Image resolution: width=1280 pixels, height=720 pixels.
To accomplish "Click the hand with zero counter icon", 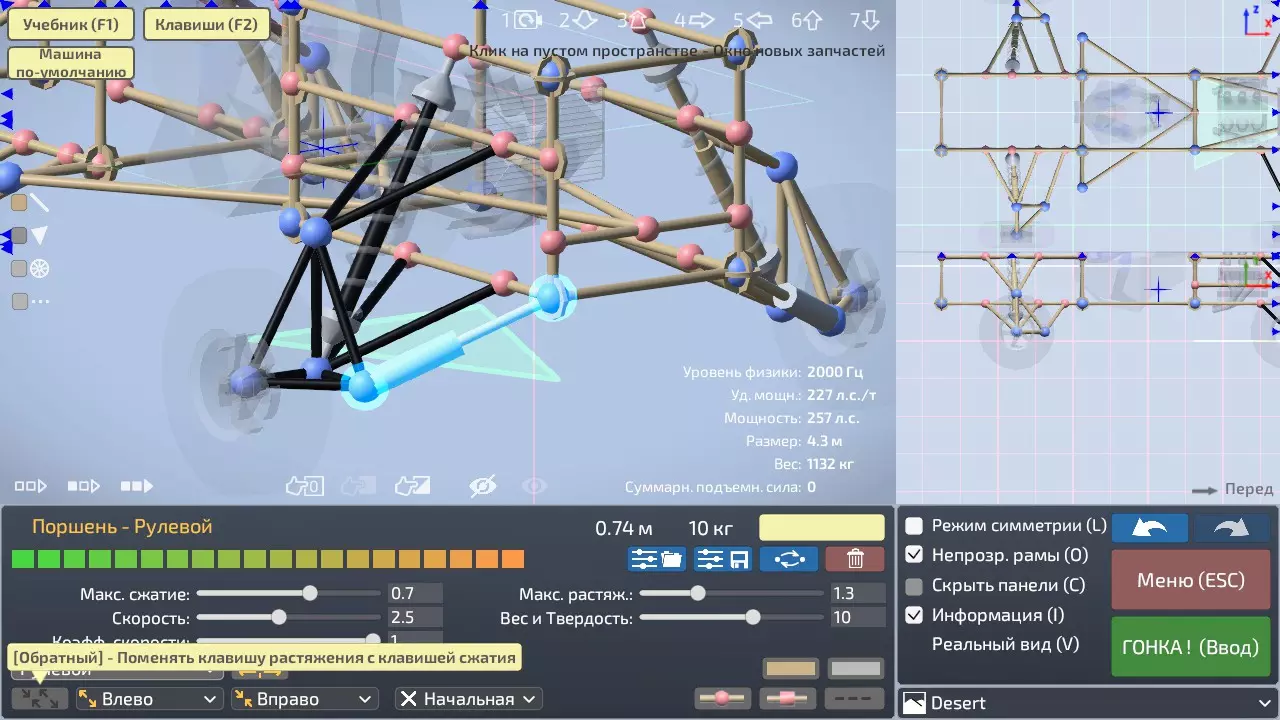I will 304,487.
